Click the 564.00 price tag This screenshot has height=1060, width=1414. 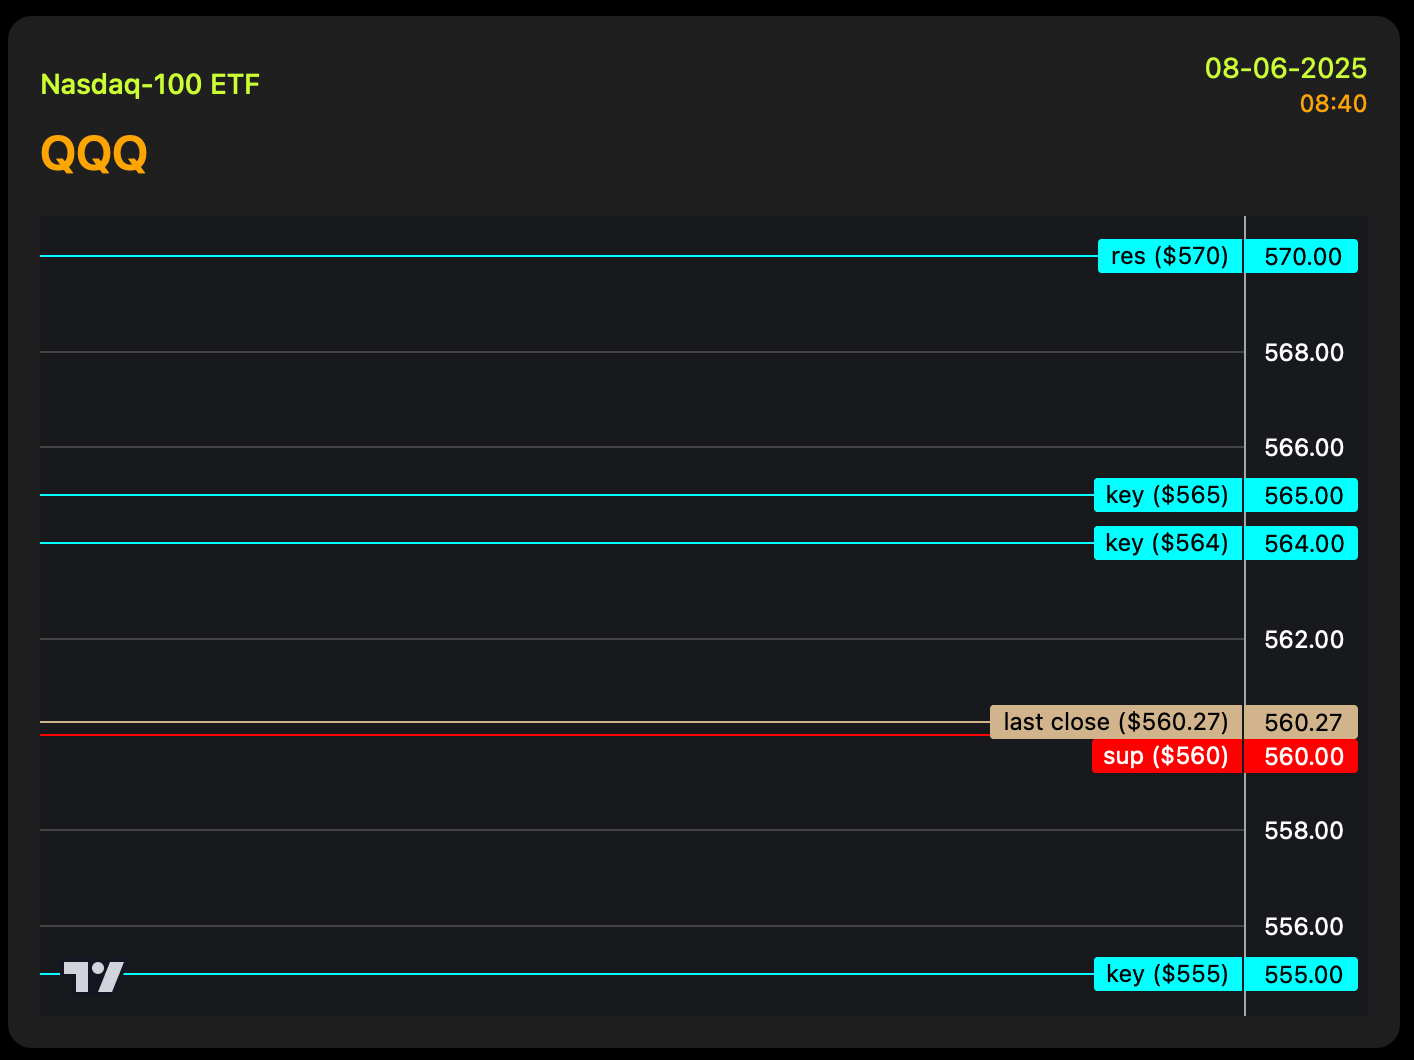(1302, 543)
